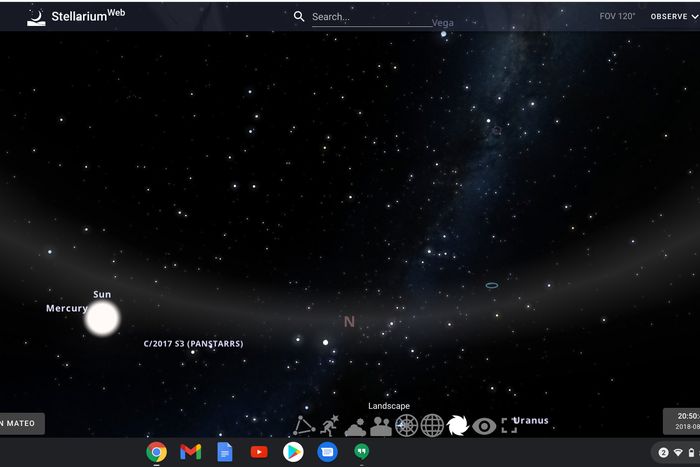Enter fullscreen with corner-brackets icon
The image size is (700, 467).
point(509,425)
